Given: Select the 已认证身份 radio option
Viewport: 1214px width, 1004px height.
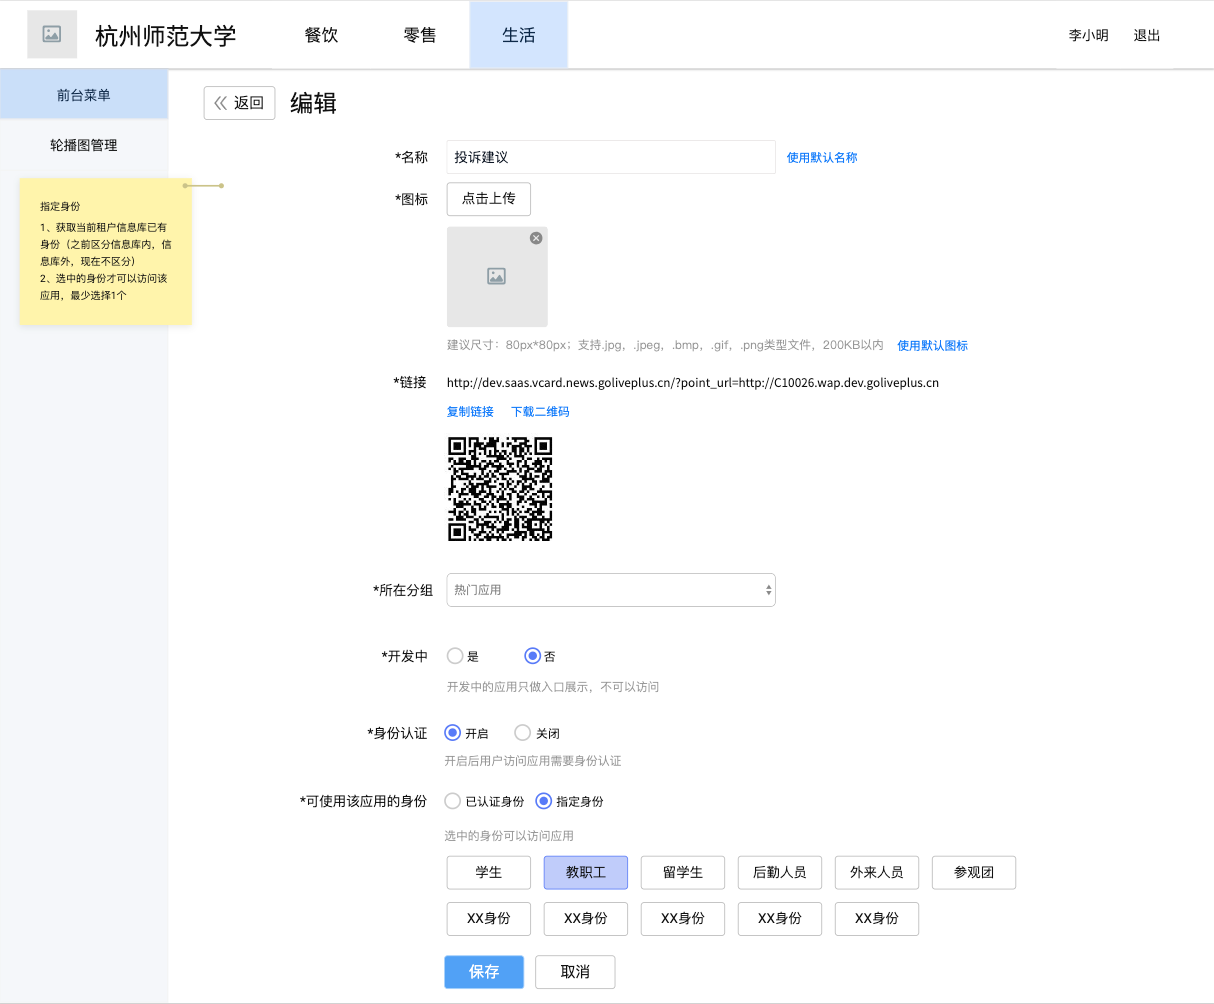Looking at the screenshot, I should click(x=453, y=801).
